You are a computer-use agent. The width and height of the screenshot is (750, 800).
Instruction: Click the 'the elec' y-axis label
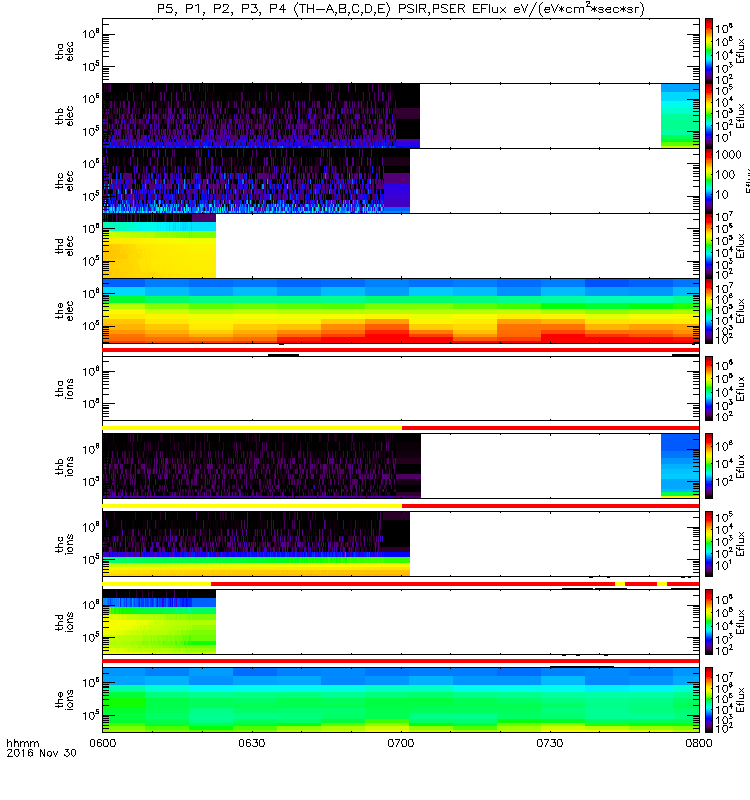[x=64, y=311]
